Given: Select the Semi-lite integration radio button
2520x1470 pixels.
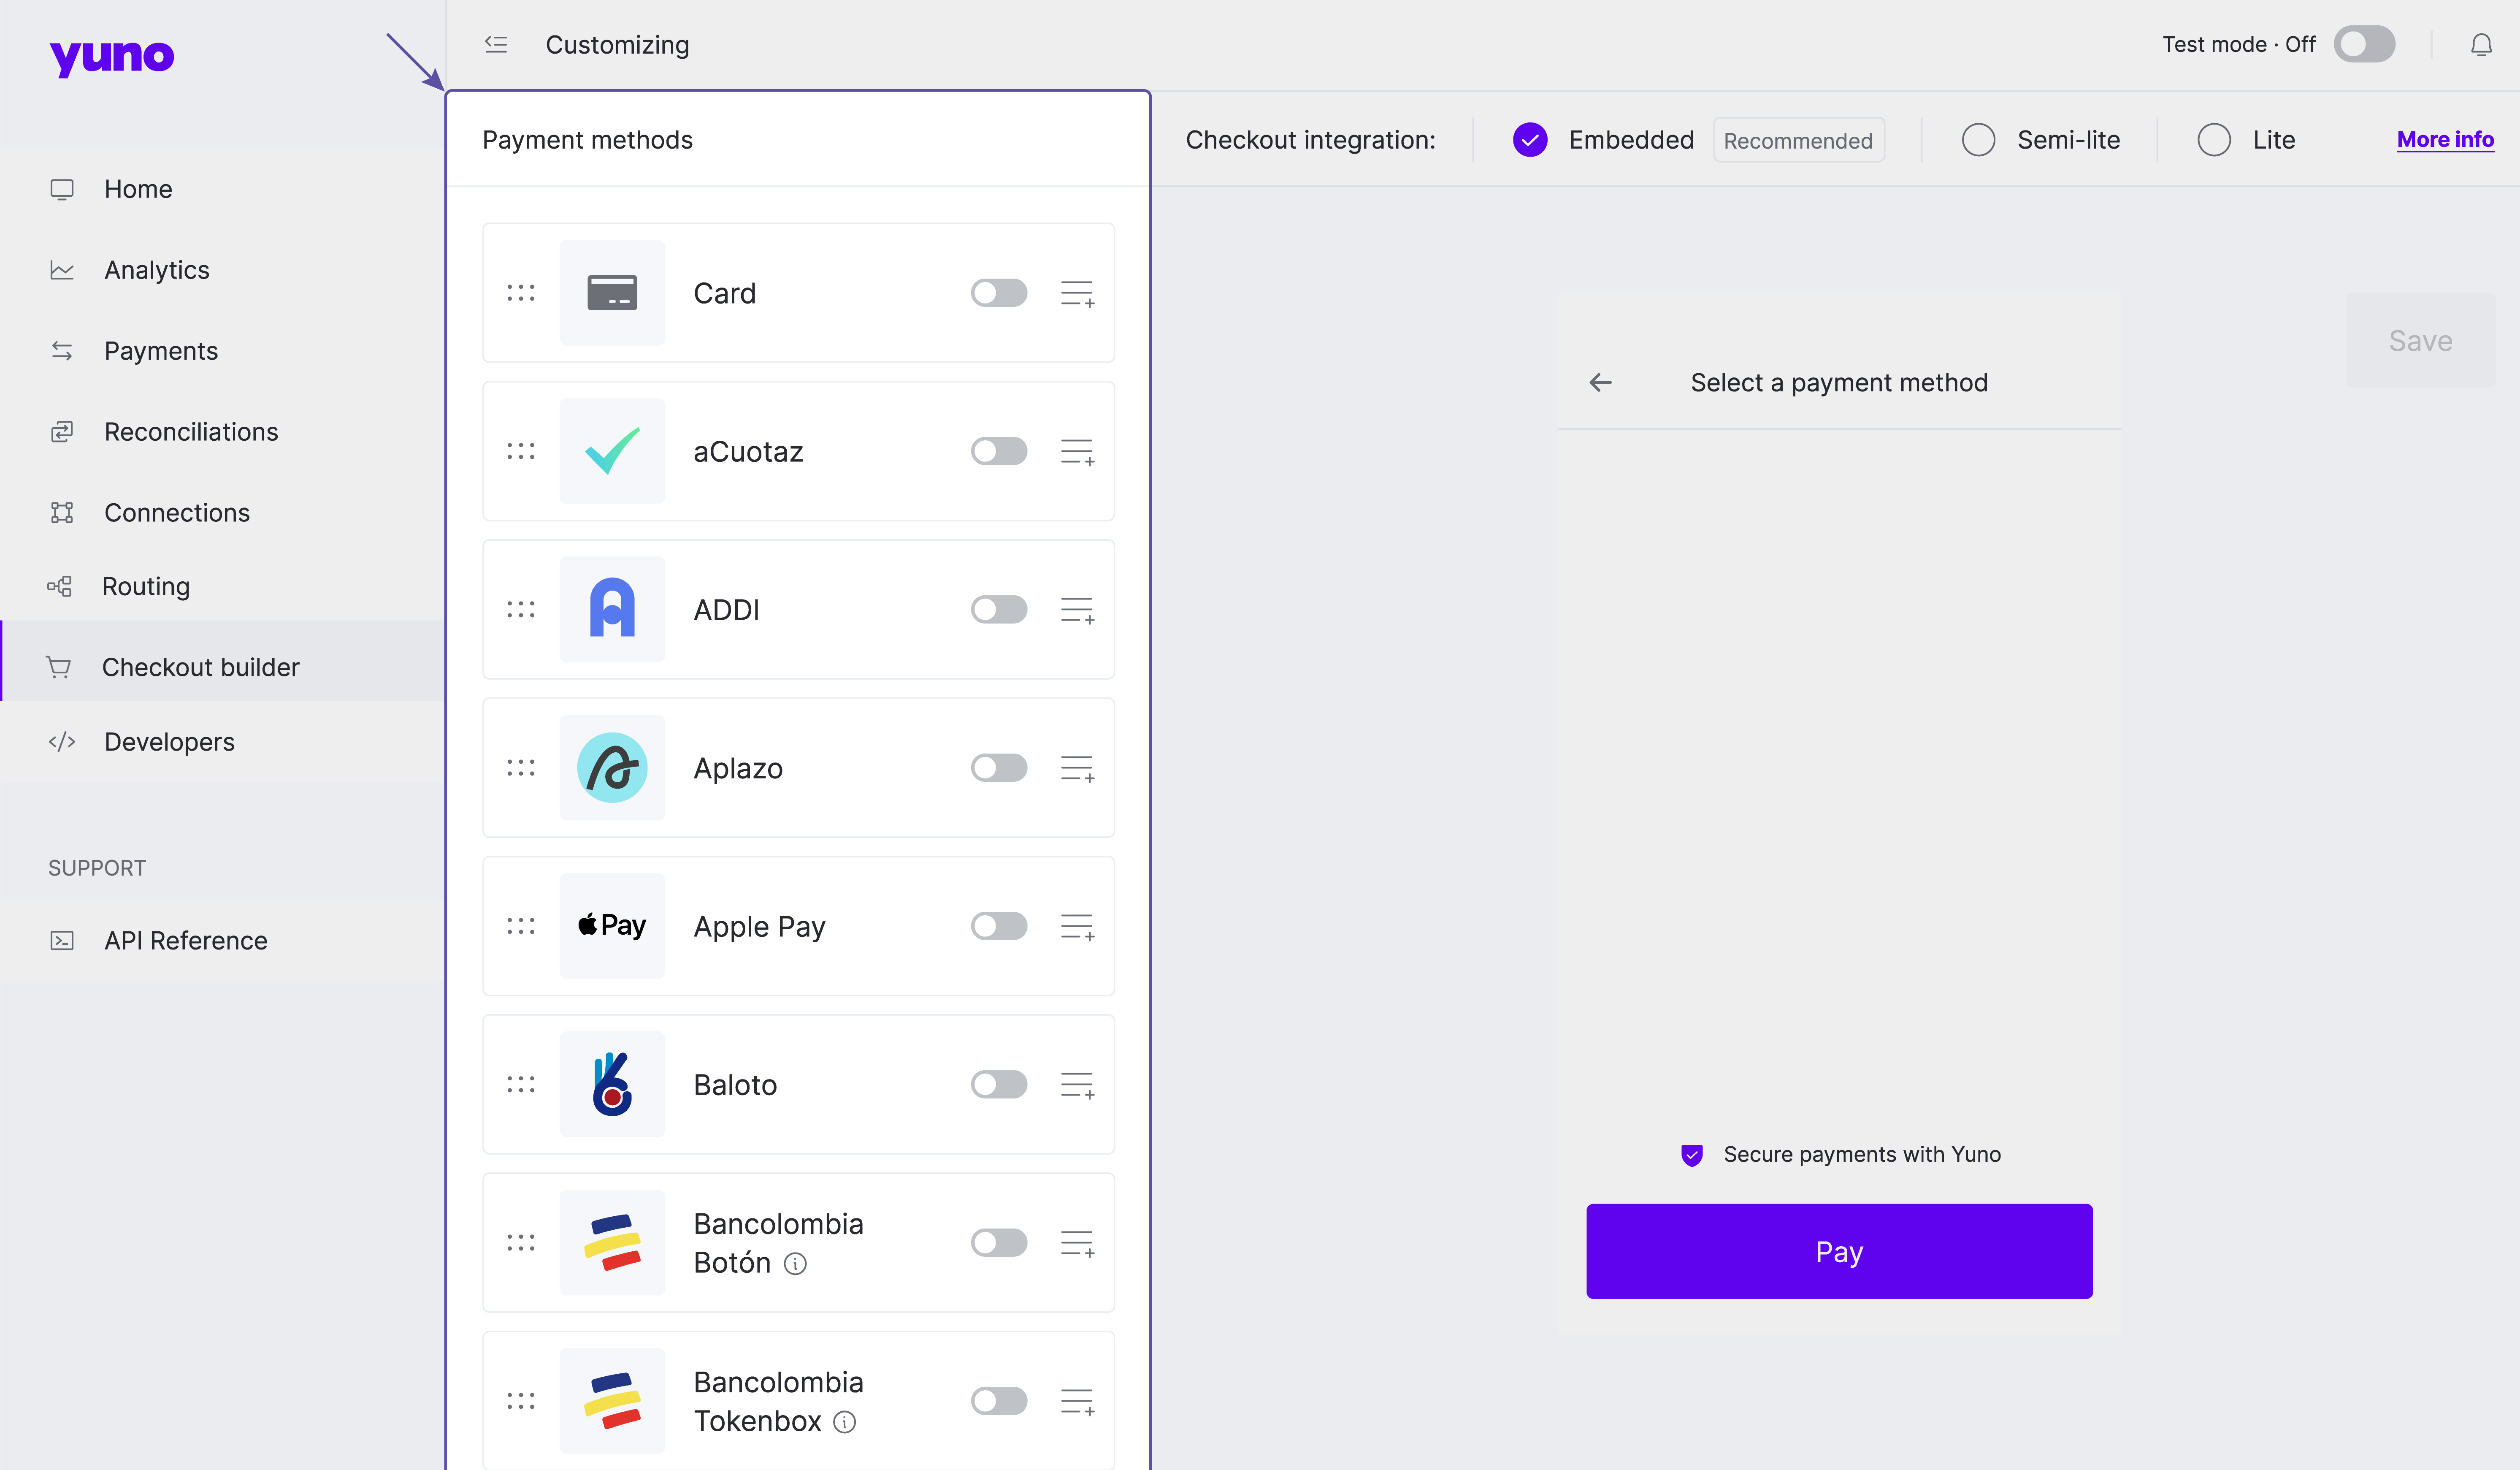Looking at the screenshot, I should 1978,140.
